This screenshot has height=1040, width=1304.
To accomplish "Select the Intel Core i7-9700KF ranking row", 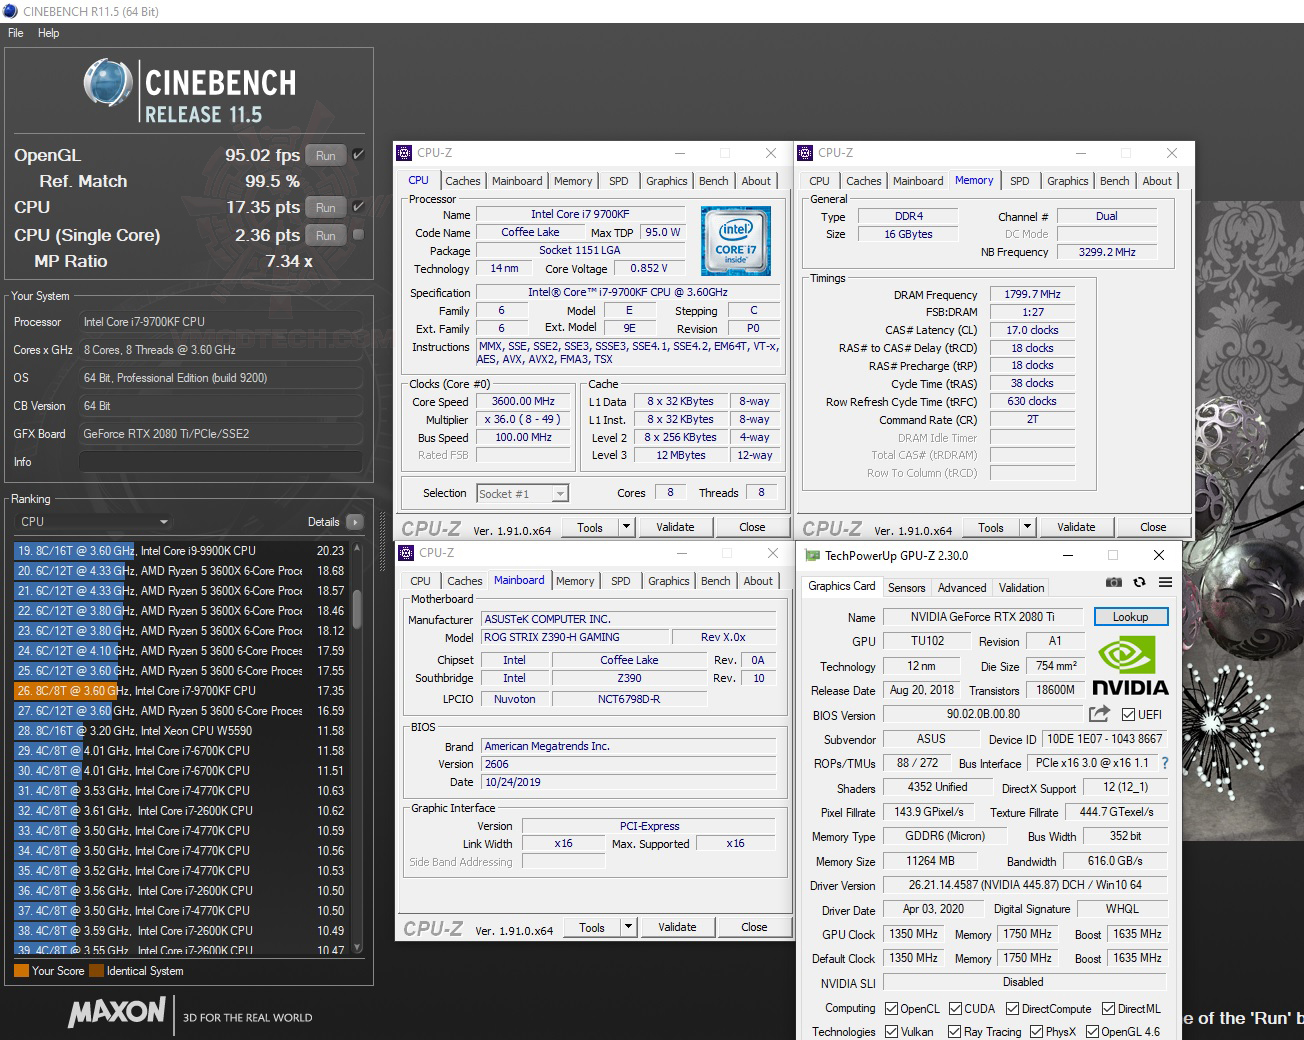I will [x=180, y=691].
